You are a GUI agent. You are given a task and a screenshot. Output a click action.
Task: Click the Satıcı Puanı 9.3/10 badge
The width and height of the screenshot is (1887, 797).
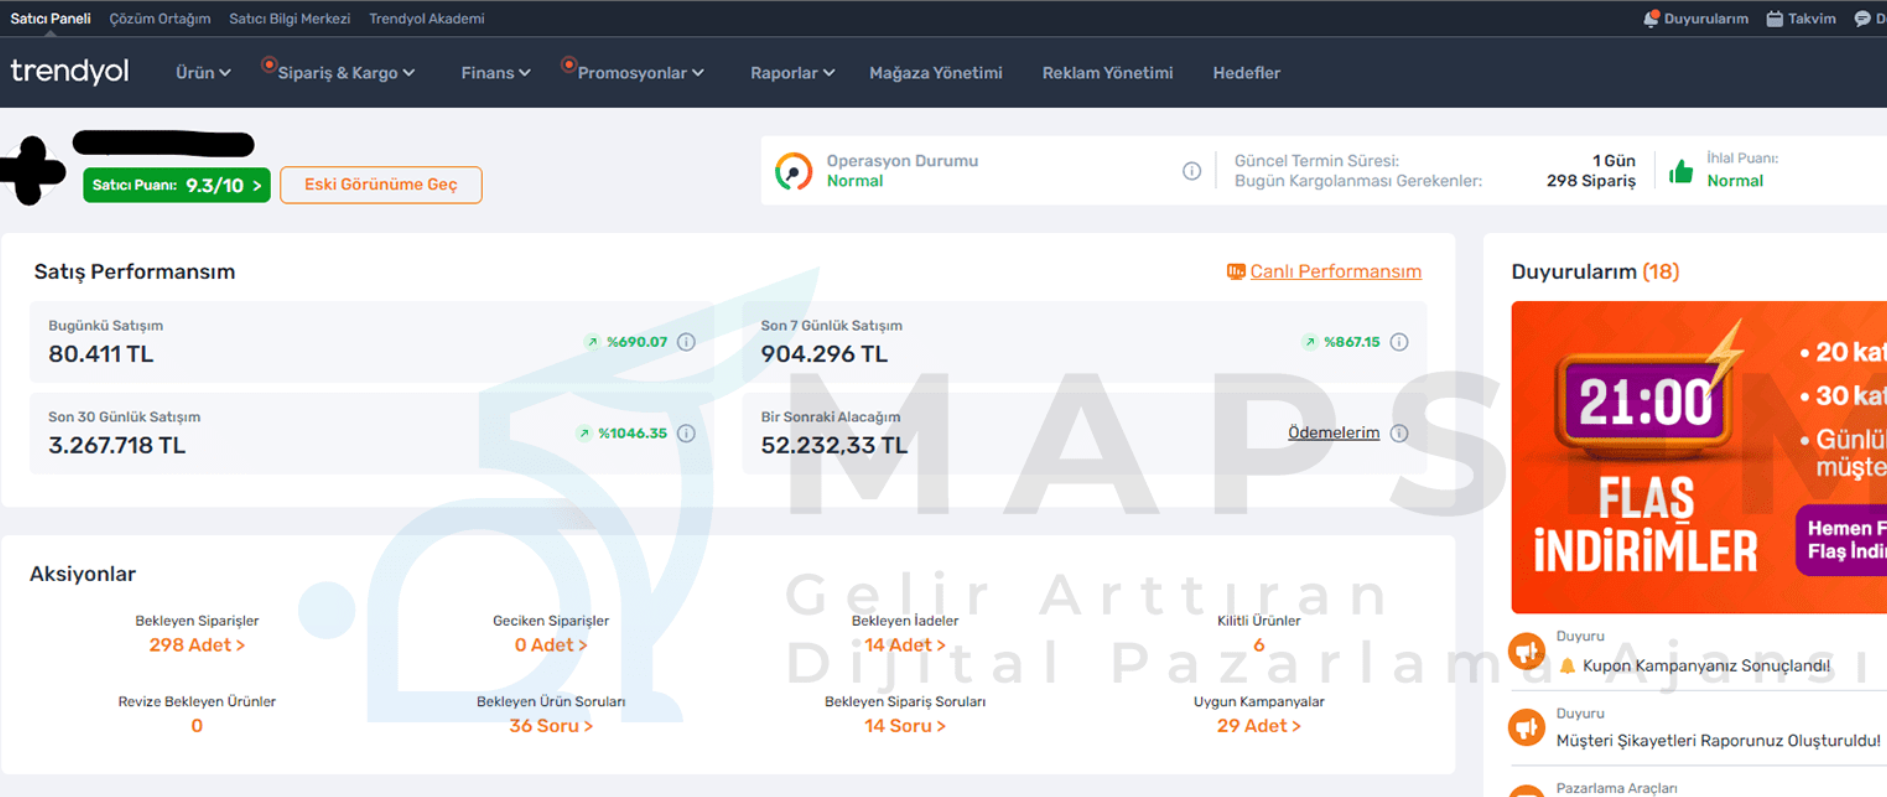177,185
